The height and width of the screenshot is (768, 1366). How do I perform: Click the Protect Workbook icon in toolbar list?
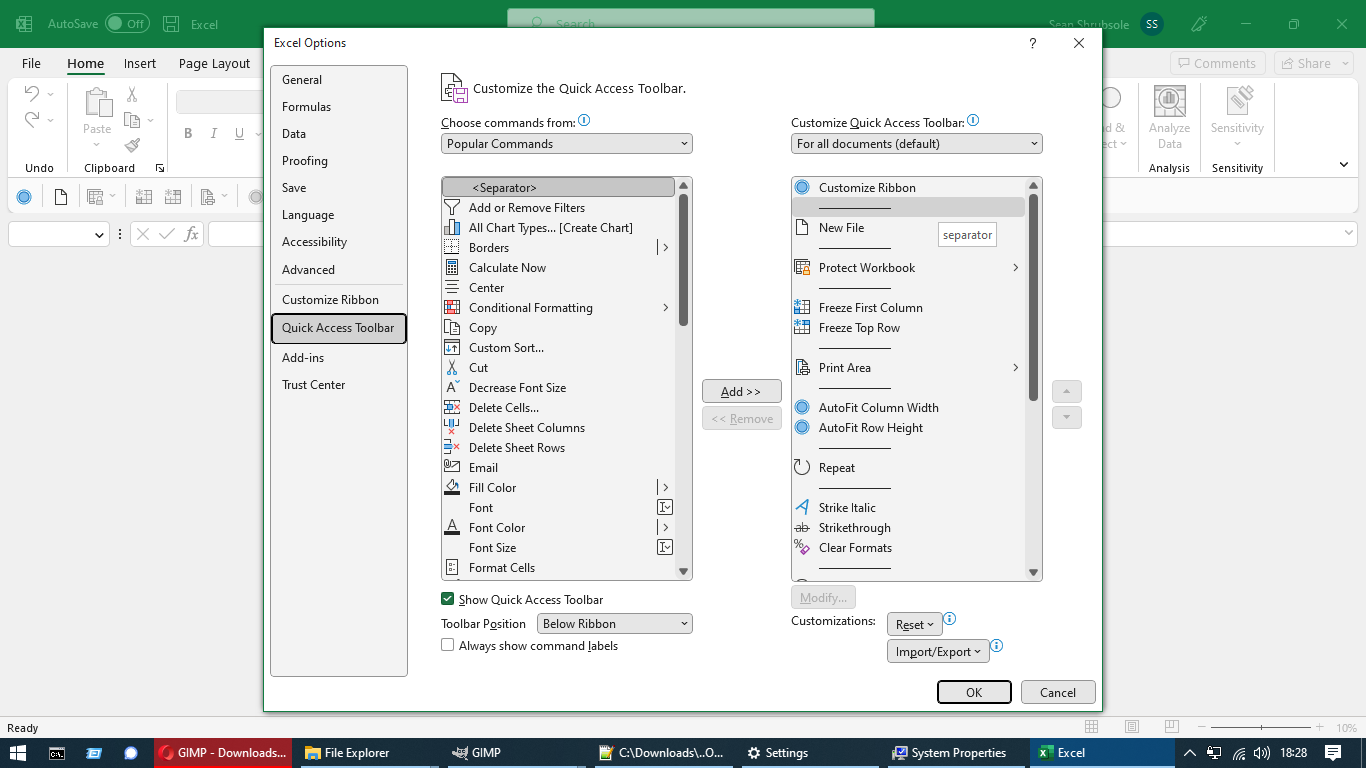802,268
